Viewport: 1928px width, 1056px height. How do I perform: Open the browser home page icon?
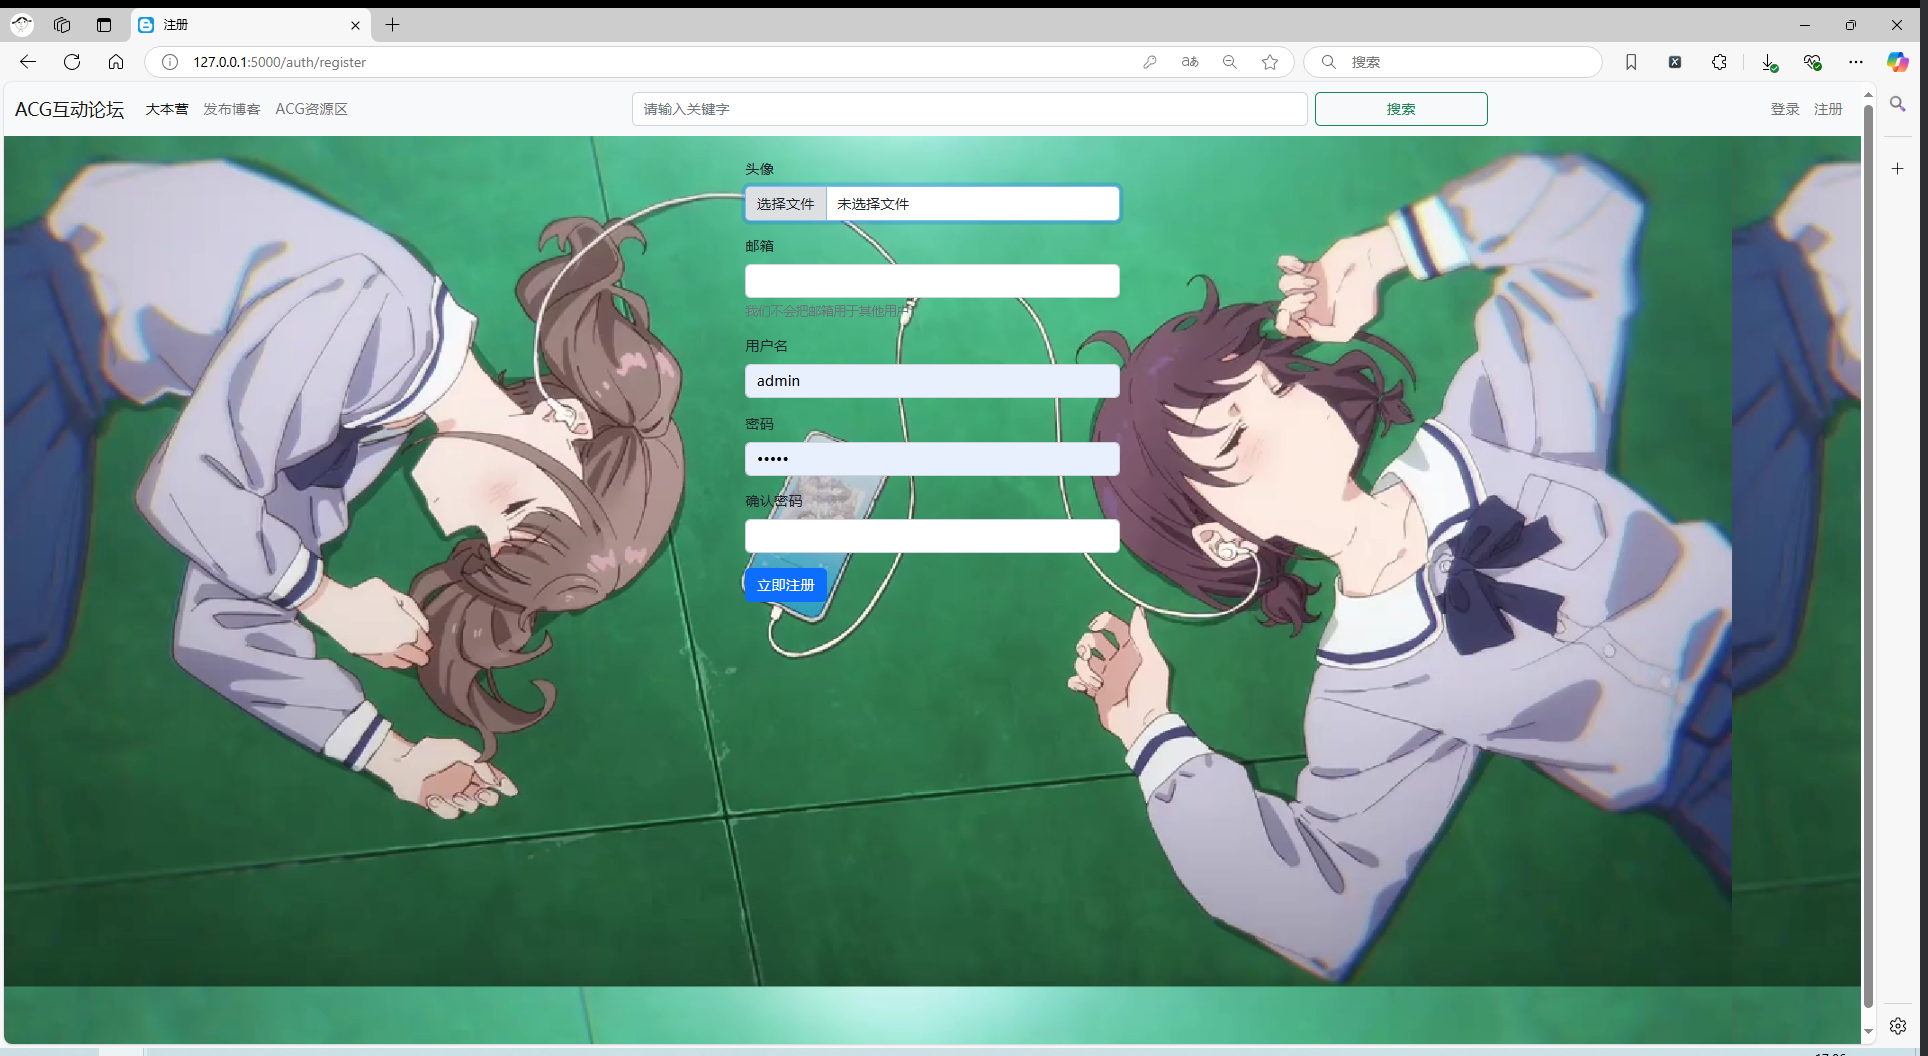tap(116, 62)
